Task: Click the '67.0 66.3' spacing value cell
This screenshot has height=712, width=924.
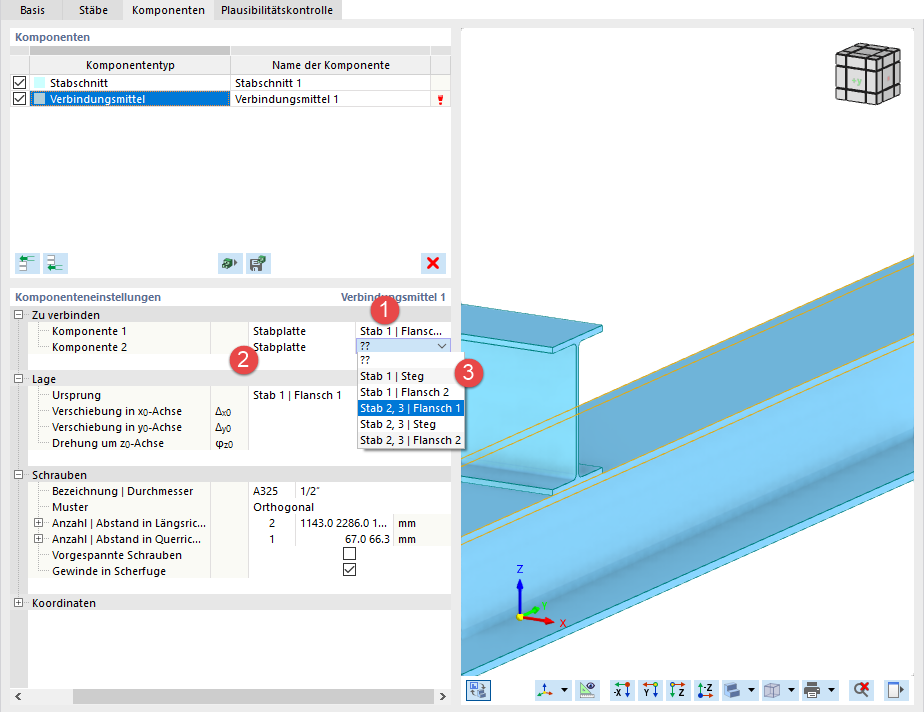Action: (x=345, y=539)
